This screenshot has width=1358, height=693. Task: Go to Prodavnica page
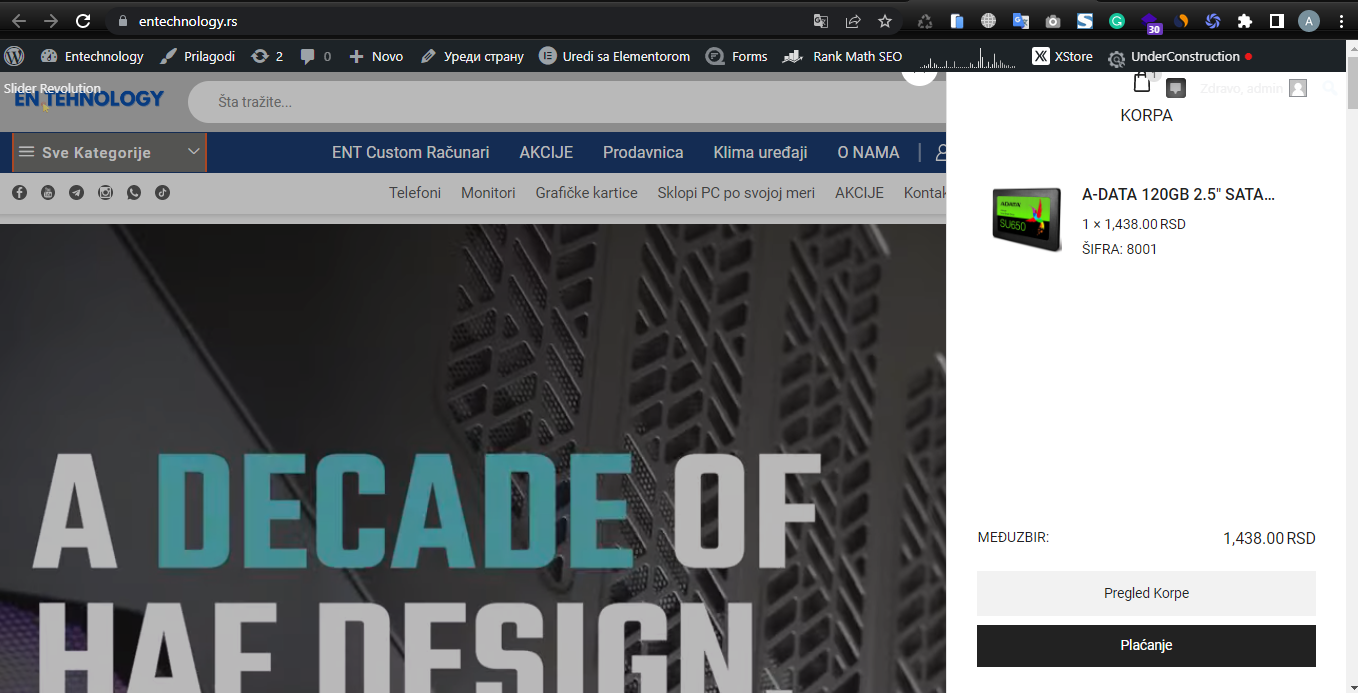[x=643, y=152]
